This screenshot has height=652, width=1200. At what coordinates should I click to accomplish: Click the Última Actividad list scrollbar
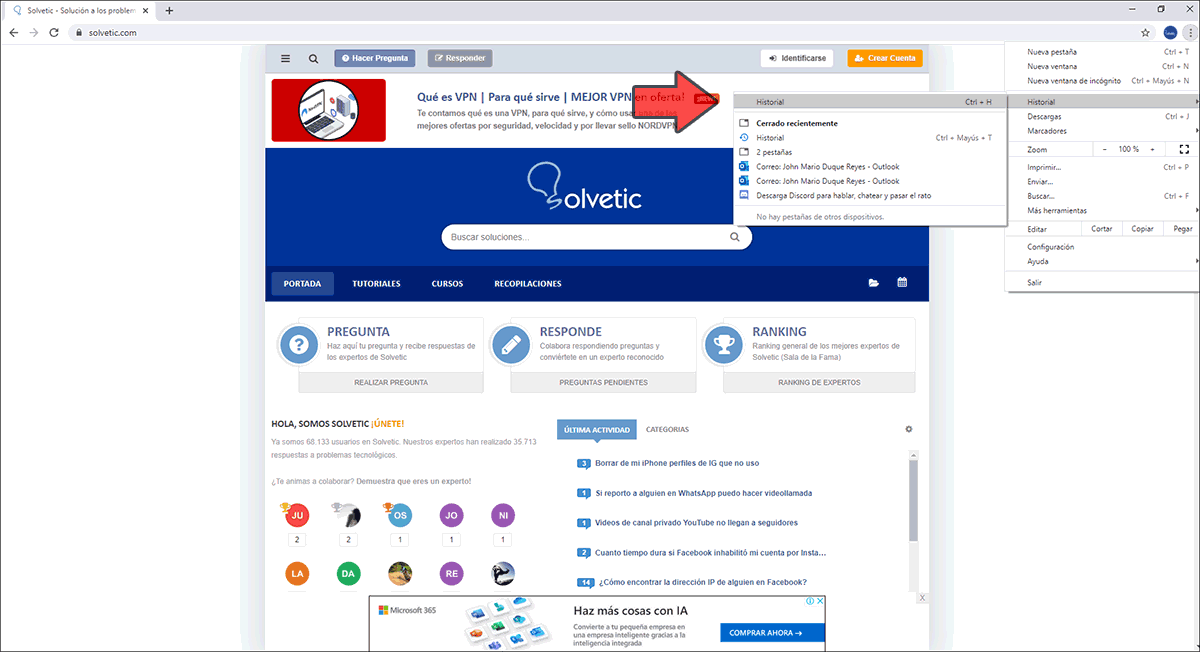(x=911, y=500)
